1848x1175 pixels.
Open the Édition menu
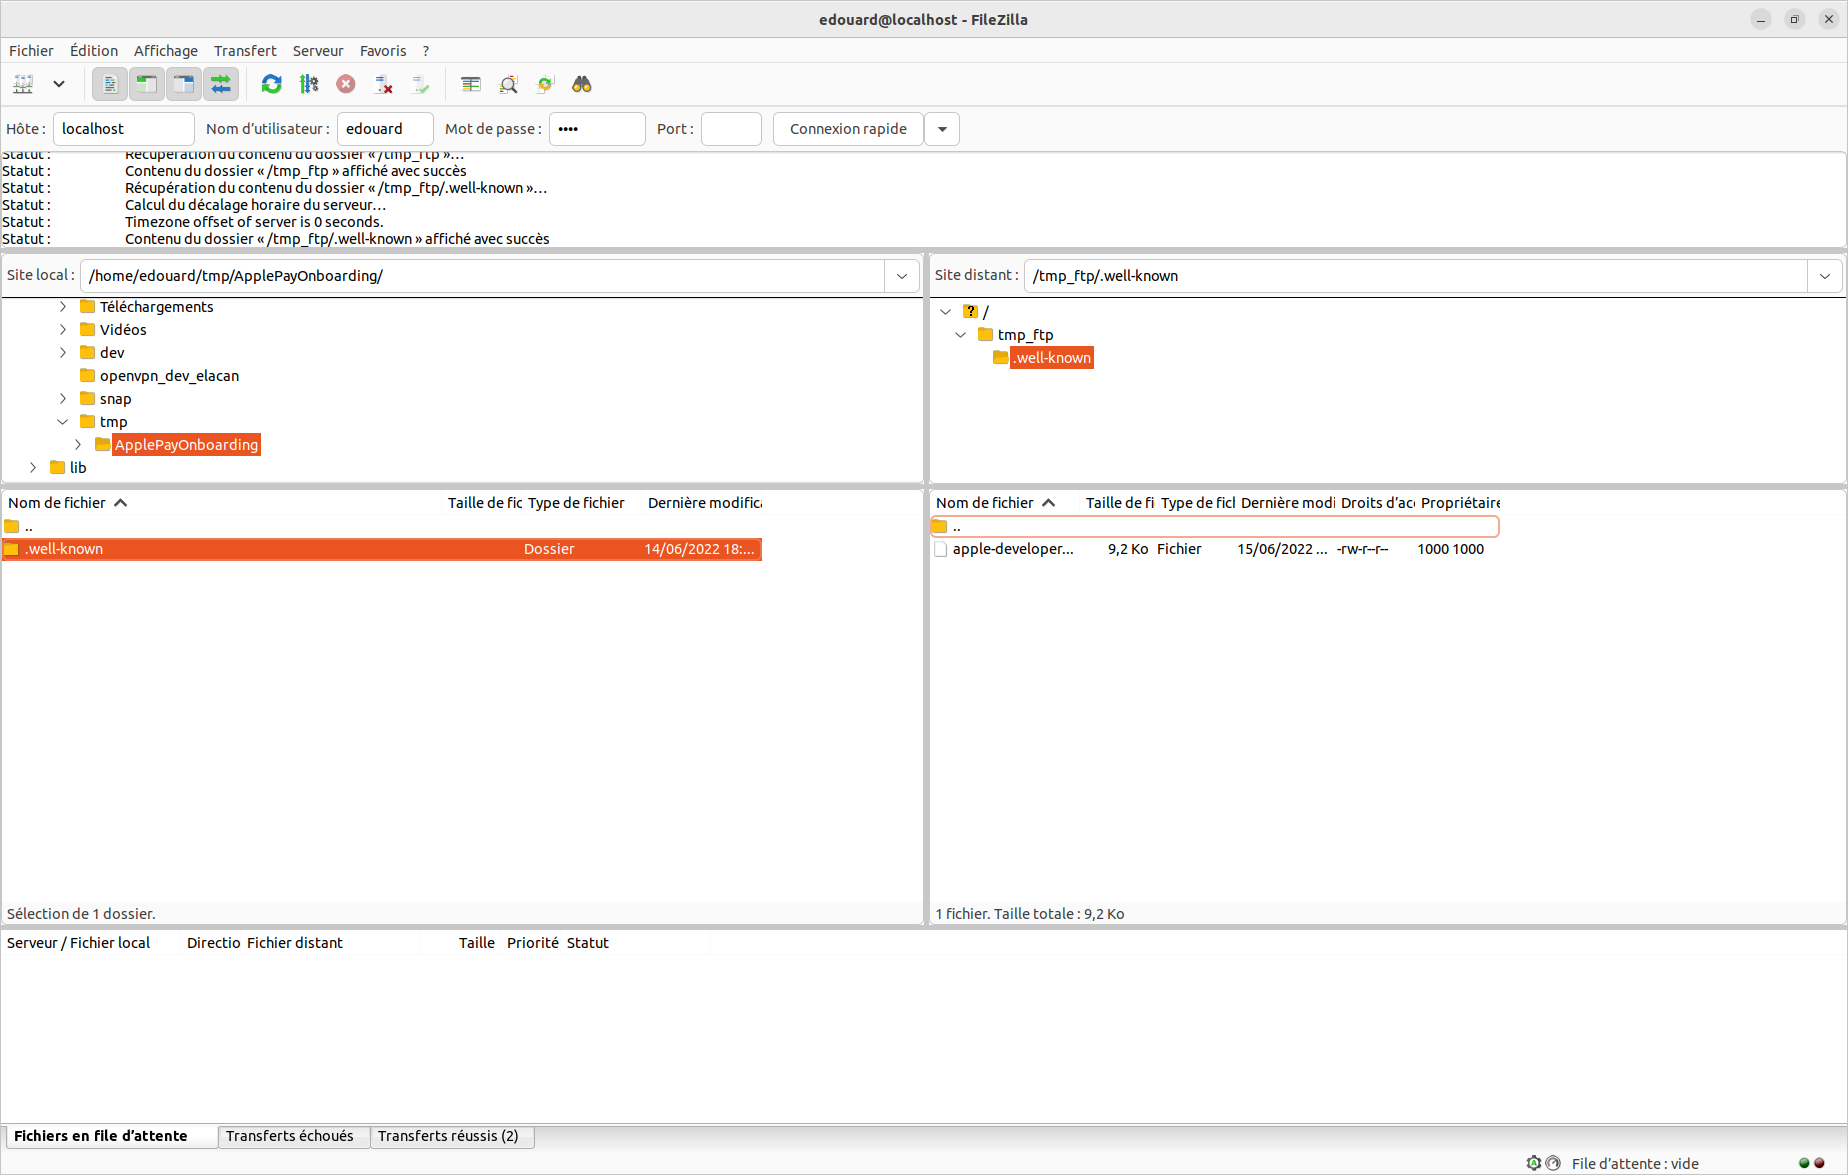(x=94, y=51)
